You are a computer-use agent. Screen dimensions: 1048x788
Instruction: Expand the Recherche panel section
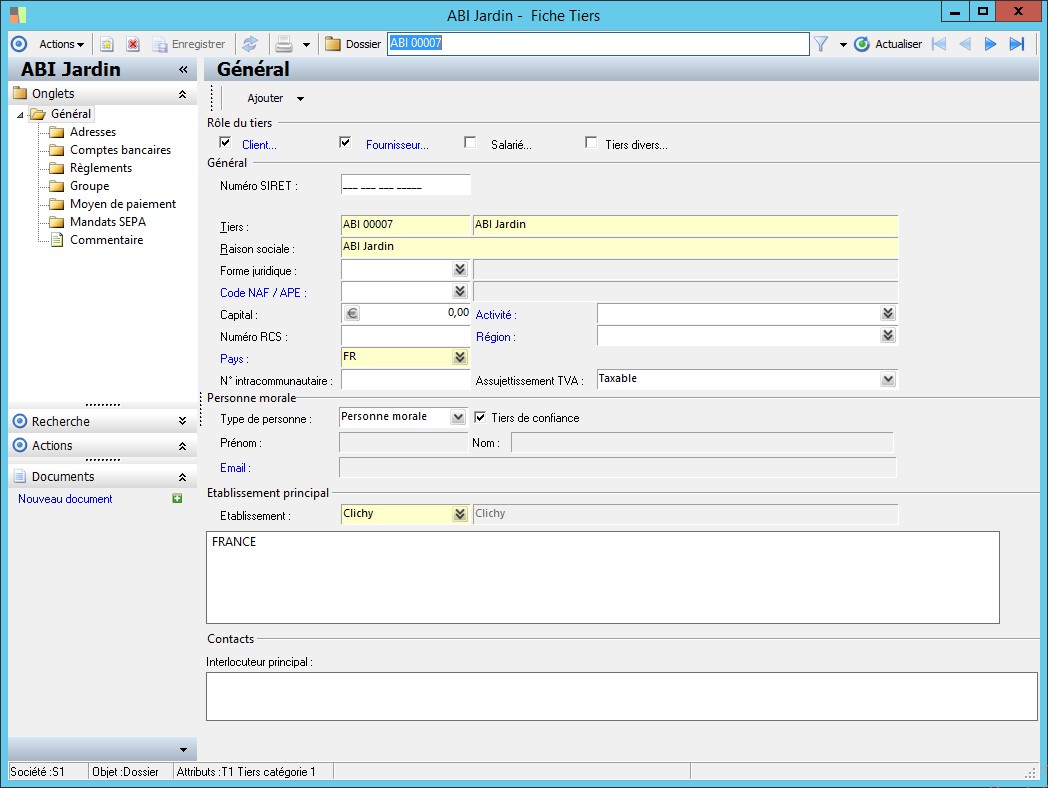click(x=182, y=422)
